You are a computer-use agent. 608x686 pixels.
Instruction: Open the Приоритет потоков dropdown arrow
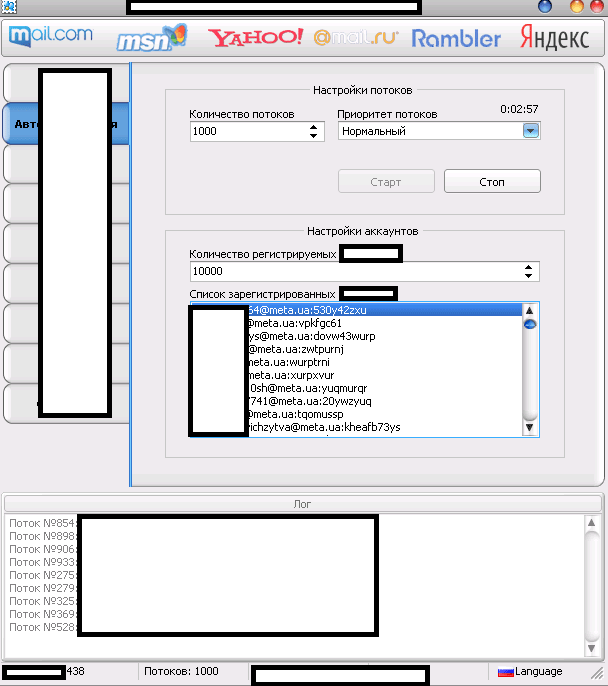[x=531, y=131]
